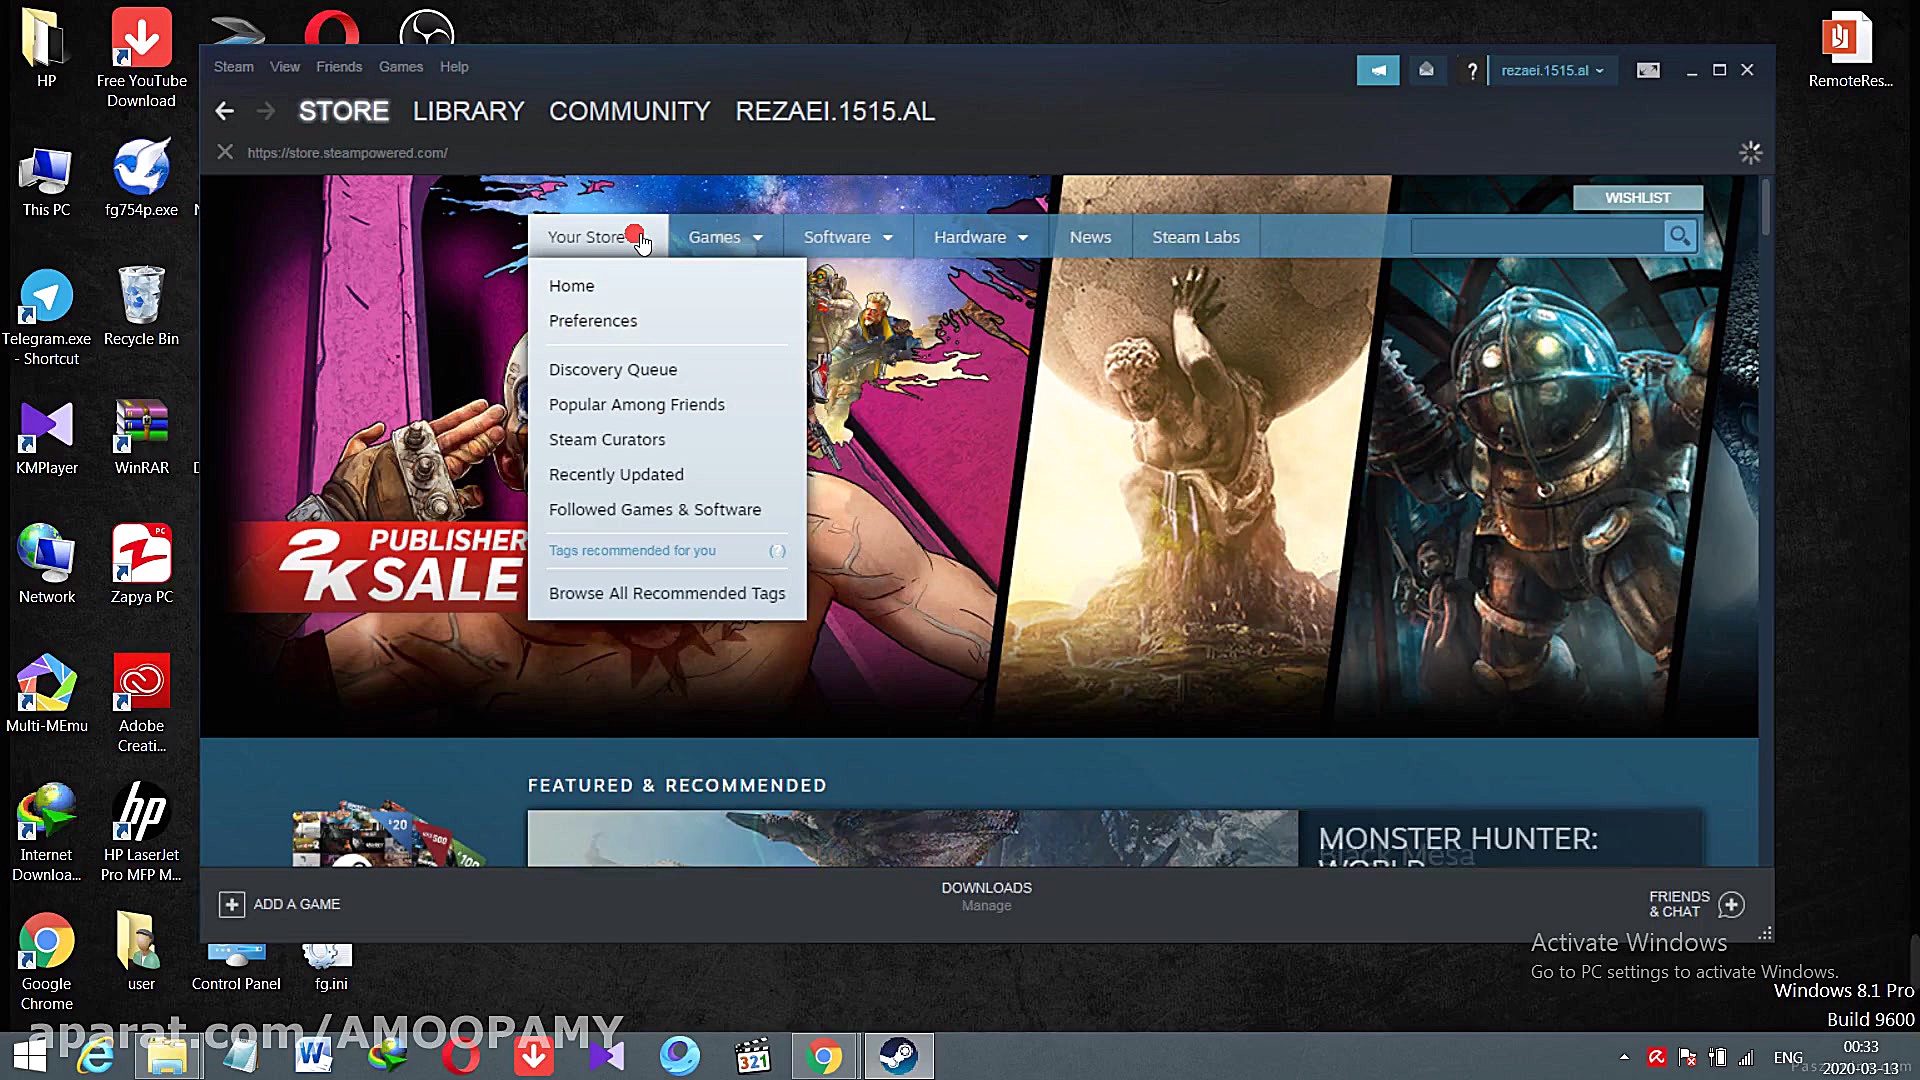Image resolution: width=1920 pixels, height=1080 pixels.
Task: Expand the Hardware store dropdown
Action: coord(980,237)
